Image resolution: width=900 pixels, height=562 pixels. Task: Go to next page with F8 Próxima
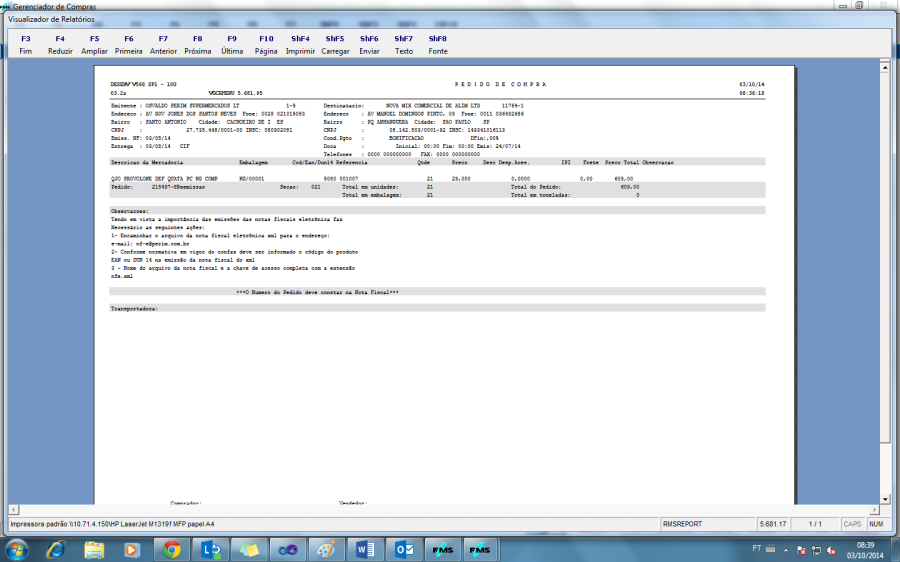point(197,45)
